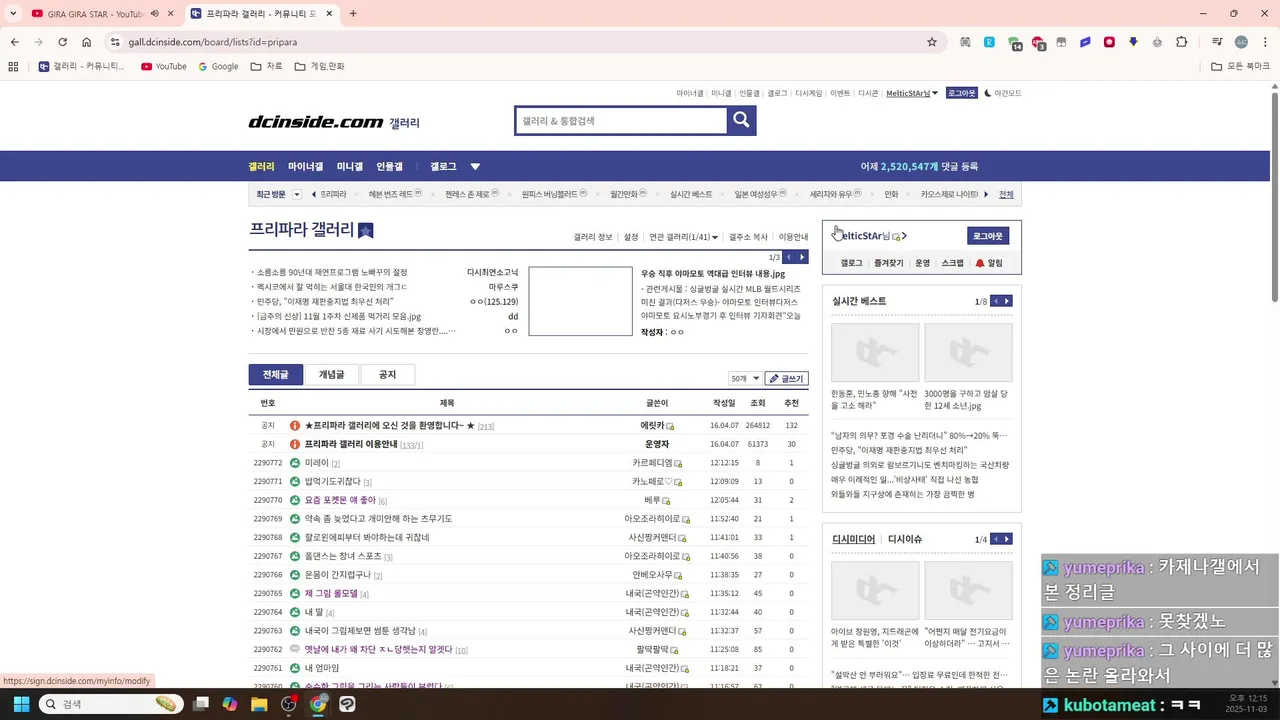Open 즐겨찾기 in the user panel

click(888, 263)
